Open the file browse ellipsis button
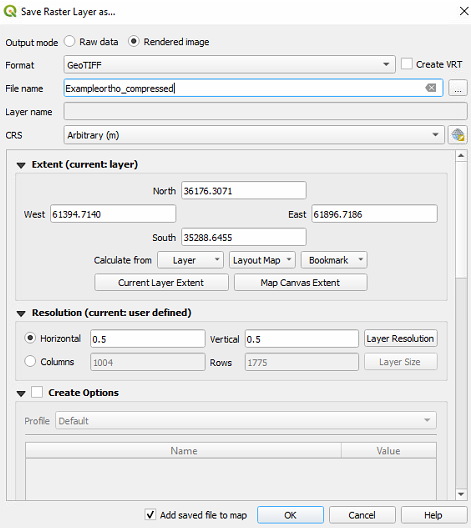This screenshot has height=528, width=471. [457, 88]
